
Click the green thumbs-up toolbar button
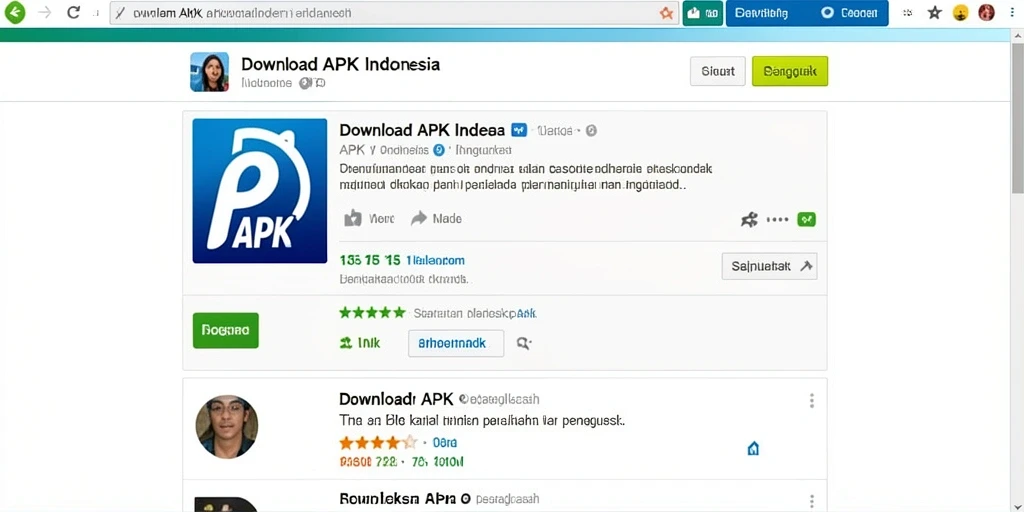click(703, 13)
